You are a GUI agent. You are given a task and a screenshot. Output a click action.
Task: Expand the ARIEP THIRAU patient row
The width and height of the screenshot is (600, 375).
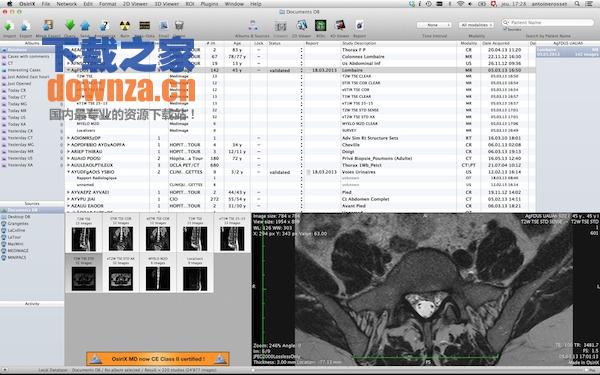click(x=68, y=152)
